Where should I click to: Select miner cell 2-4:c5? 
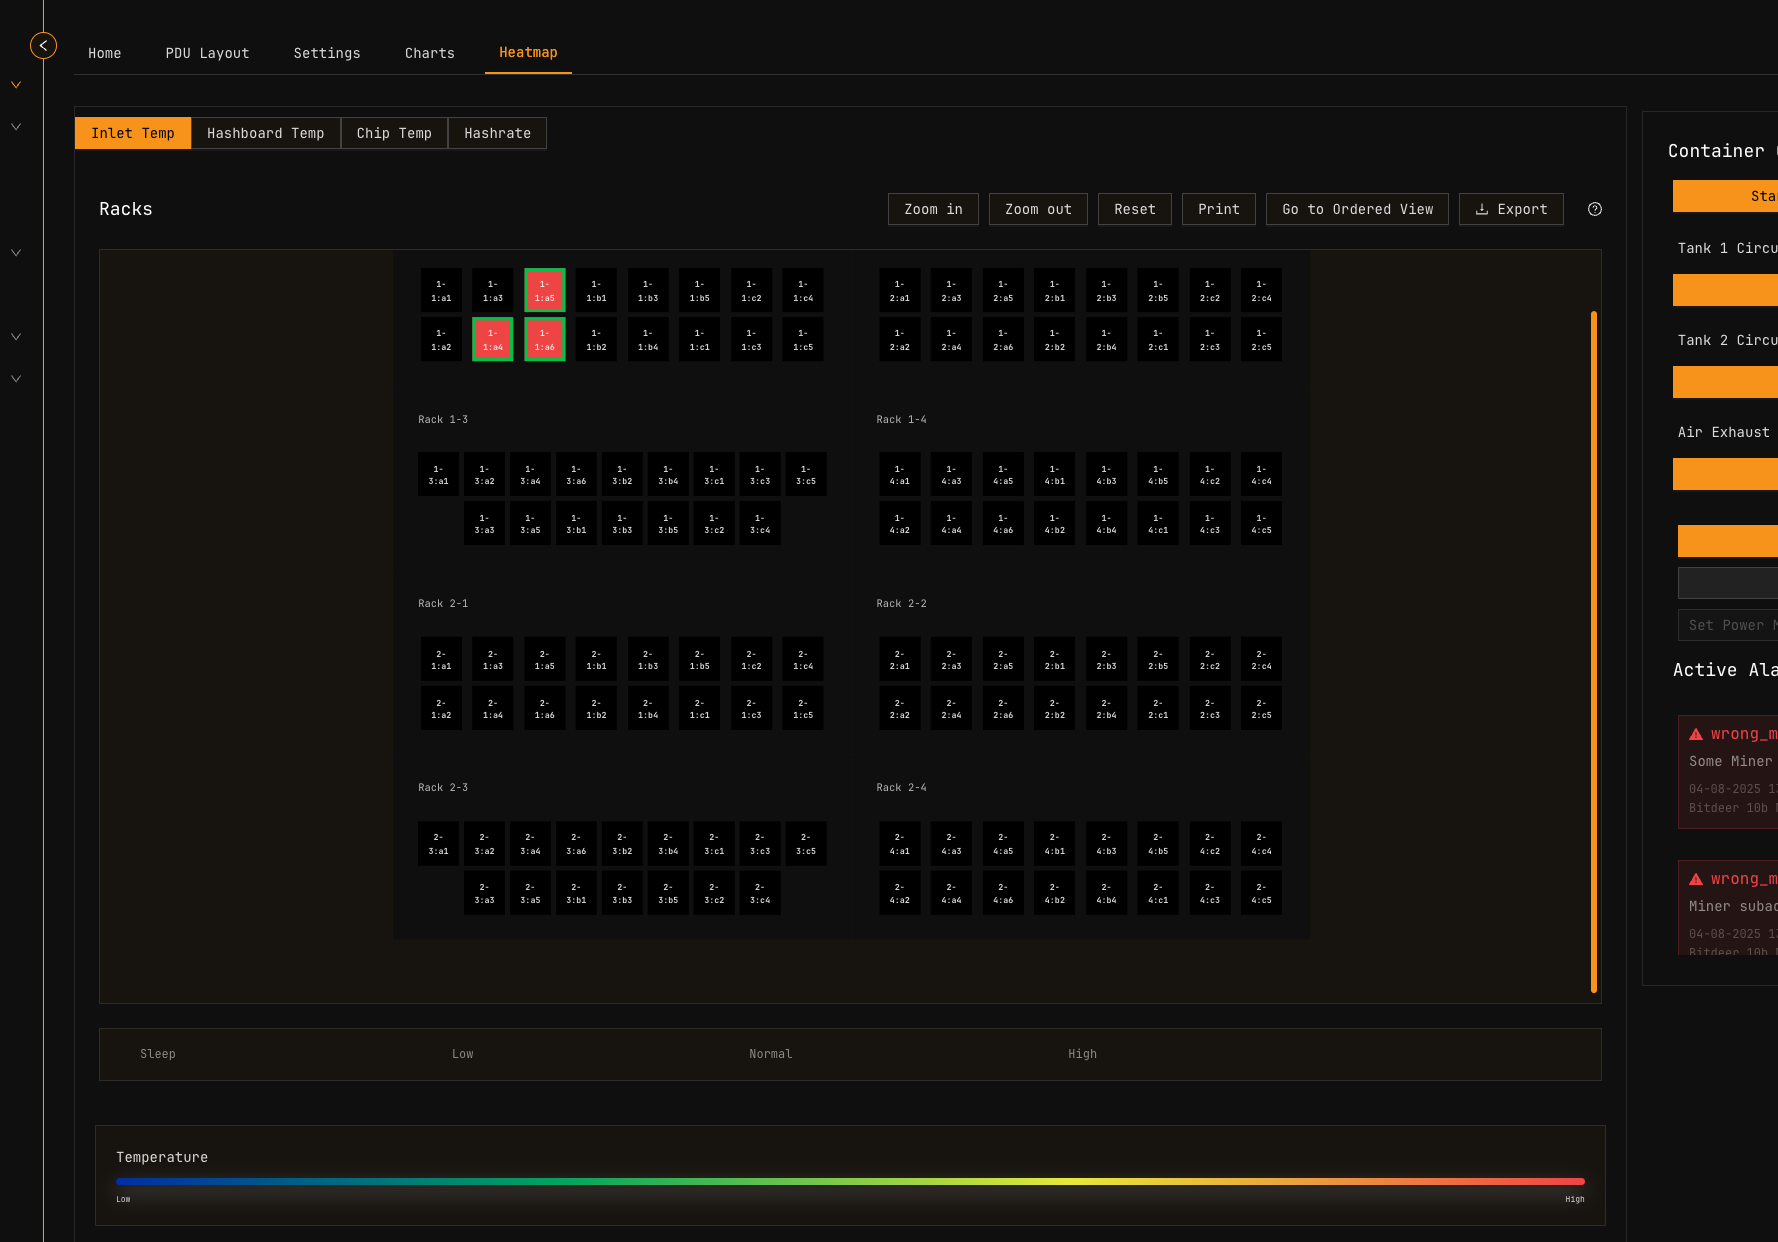1260,893
